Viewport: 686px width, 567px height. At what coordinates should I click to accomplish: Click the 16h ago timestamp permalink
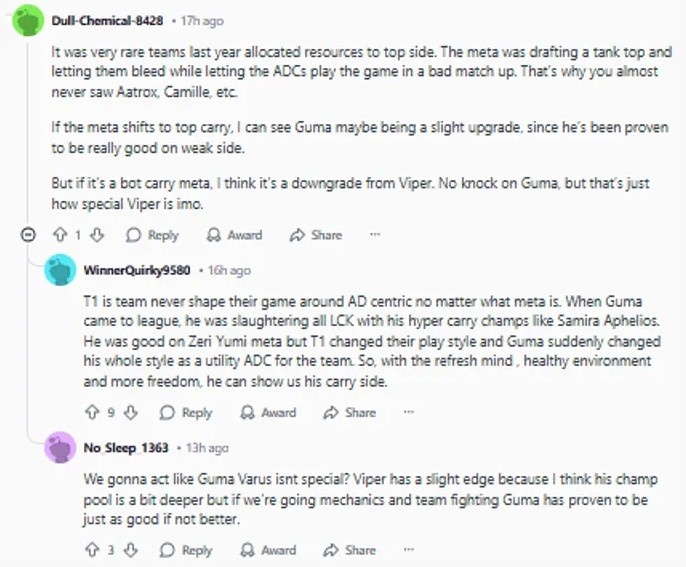pos(228,270)
